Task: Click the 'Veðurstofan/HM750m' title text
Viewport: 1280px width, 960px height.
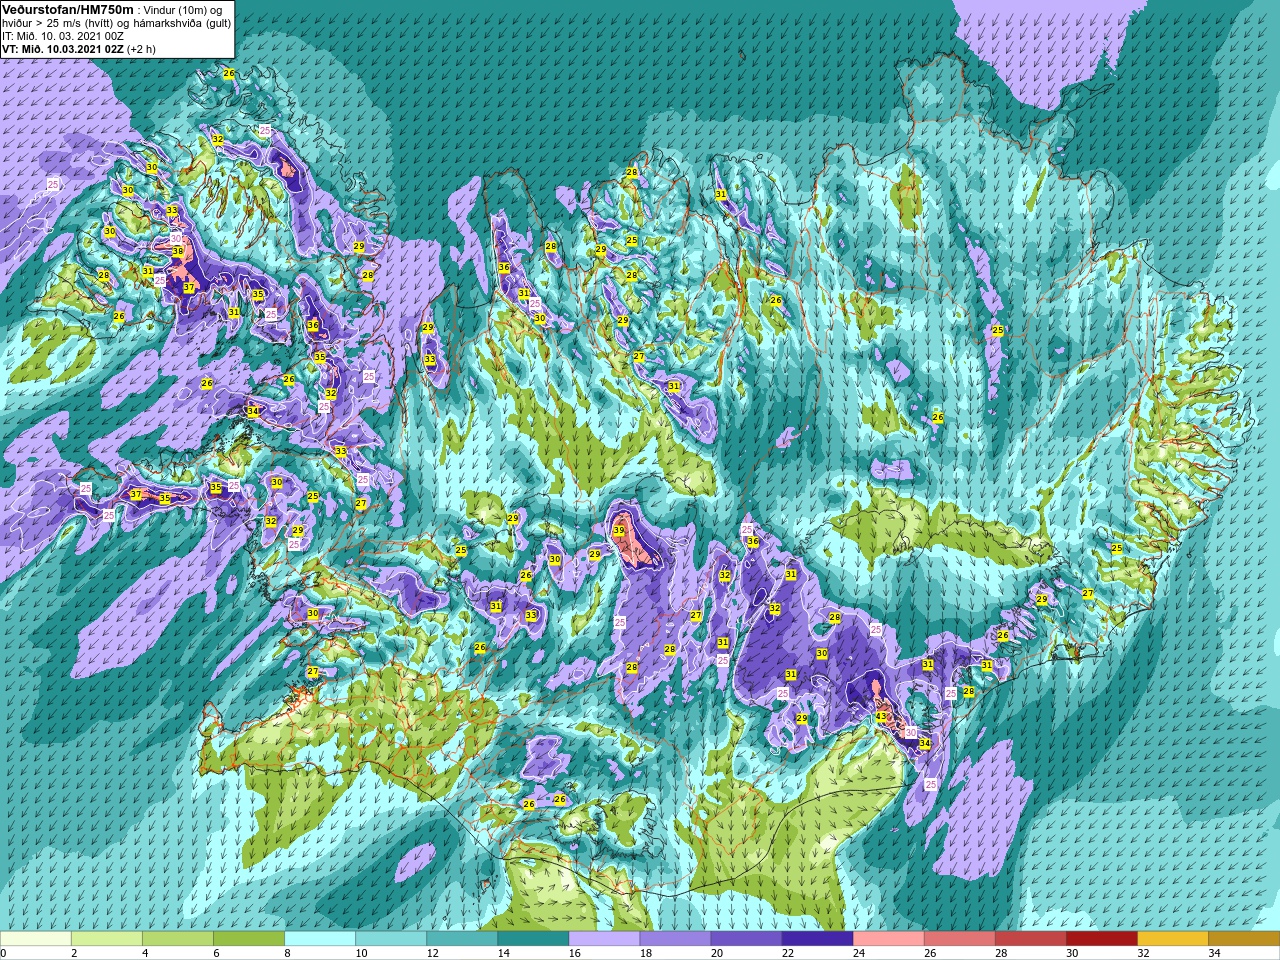Action: 67,9
